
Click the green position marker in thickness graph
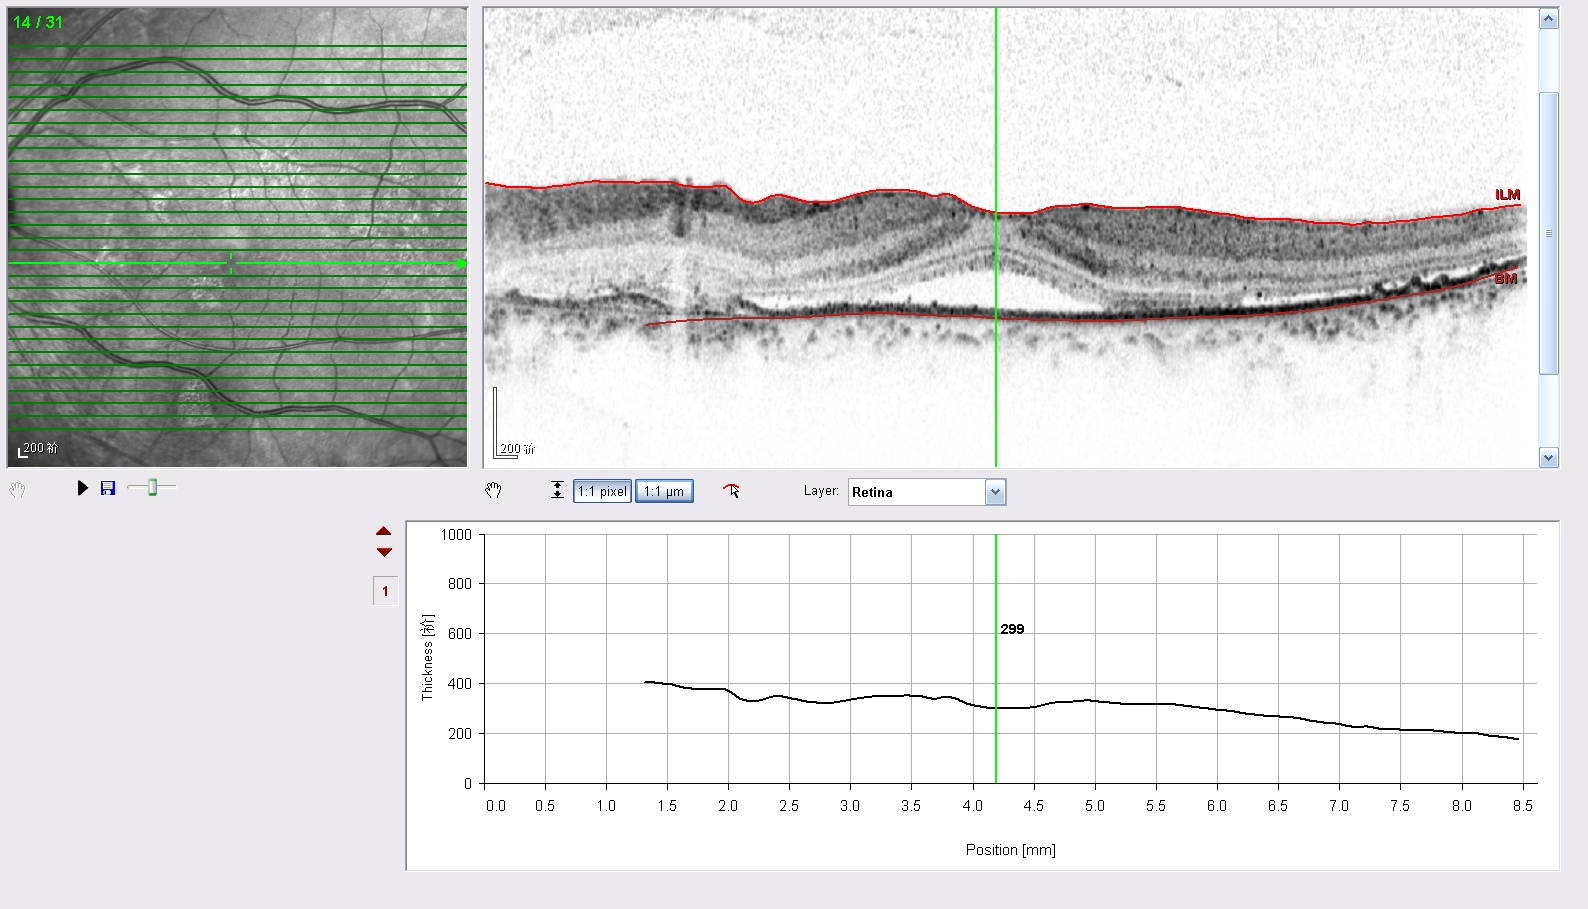[996, 659]
